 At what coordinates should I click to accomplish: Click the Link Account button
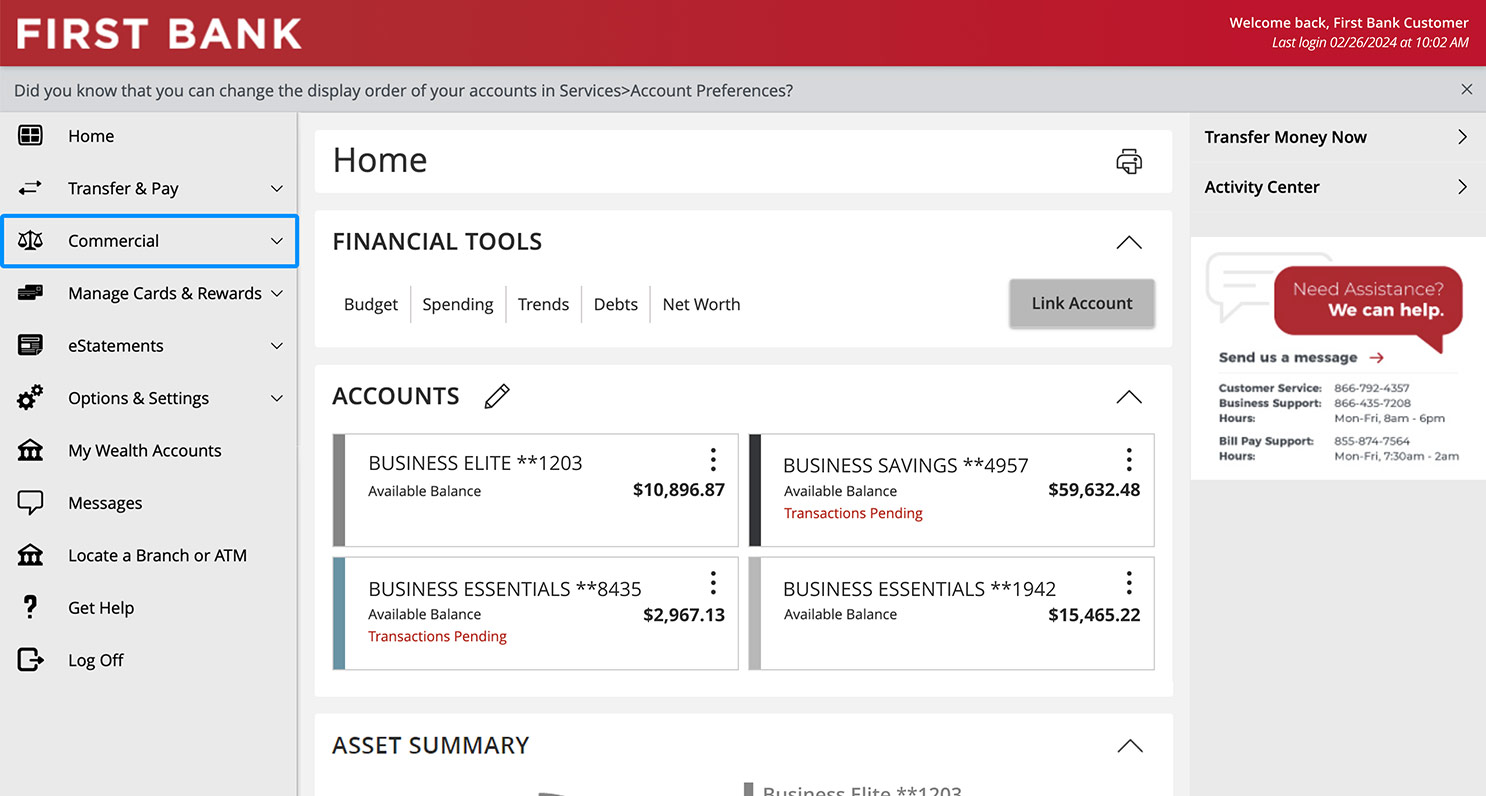(x=1082, y=303)
